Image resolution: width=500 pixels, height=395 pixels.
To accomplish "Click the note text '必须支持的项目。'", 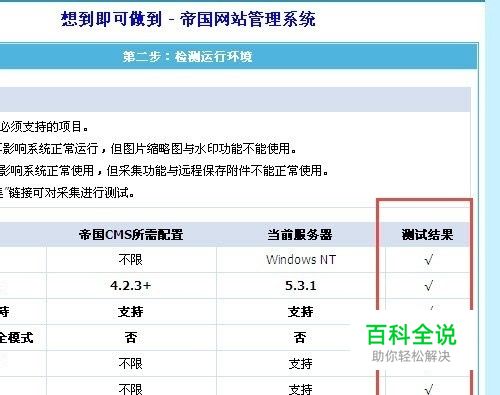I will click(44, 127).
